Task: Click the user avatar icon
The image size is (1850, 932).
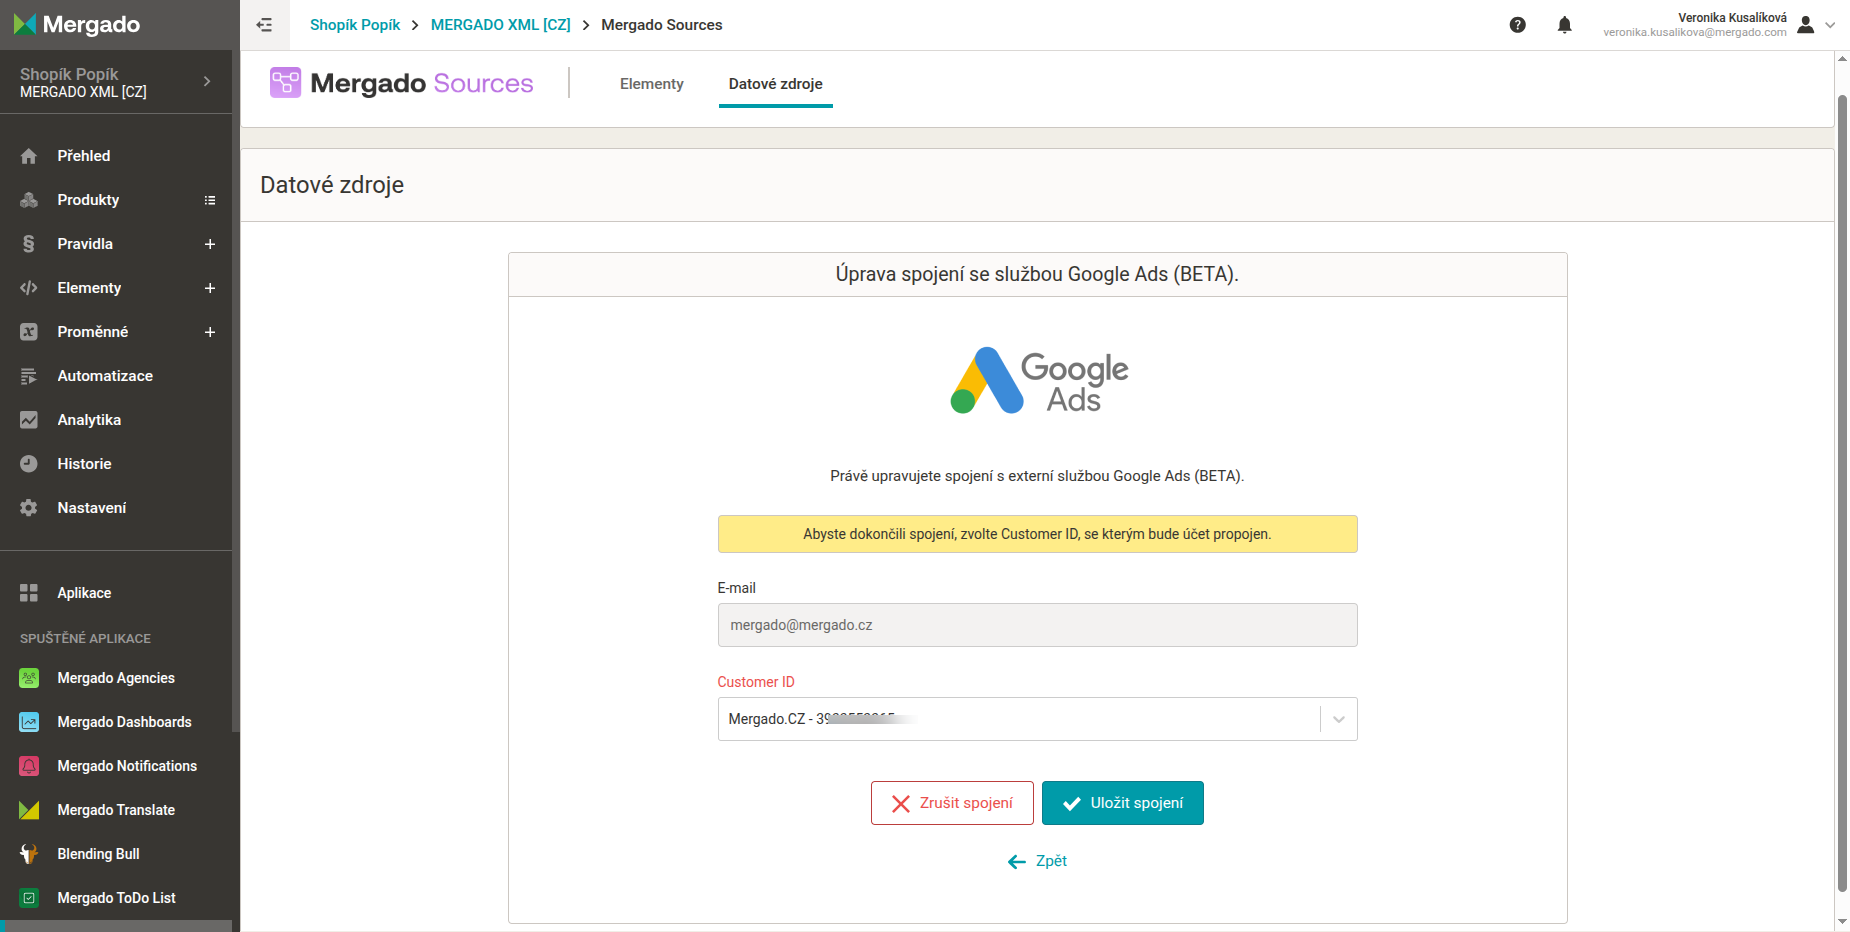Action: [1805, 25]
